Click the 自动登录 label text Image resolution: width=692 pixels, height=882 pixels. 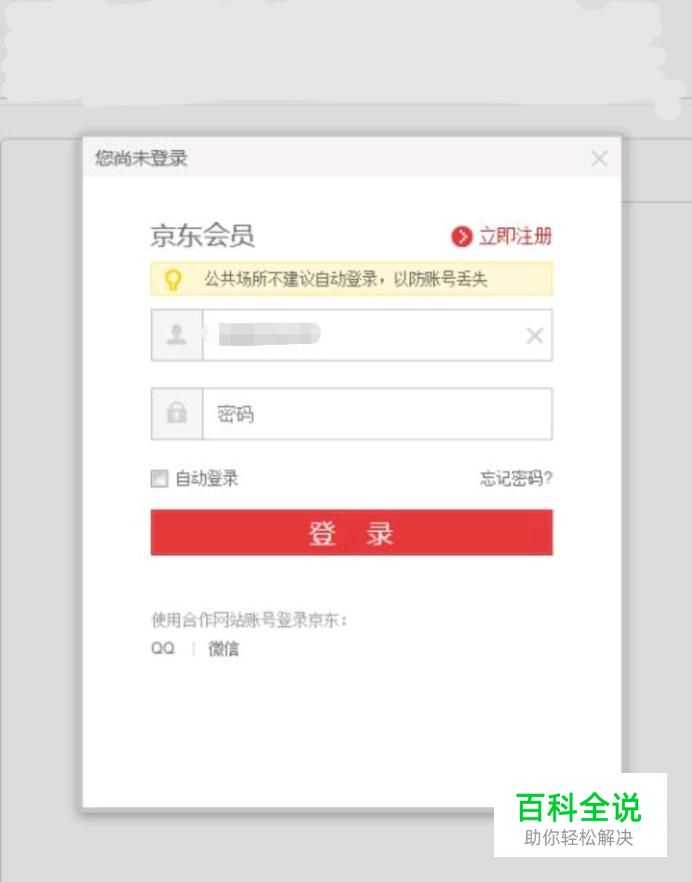coord(206,479)
